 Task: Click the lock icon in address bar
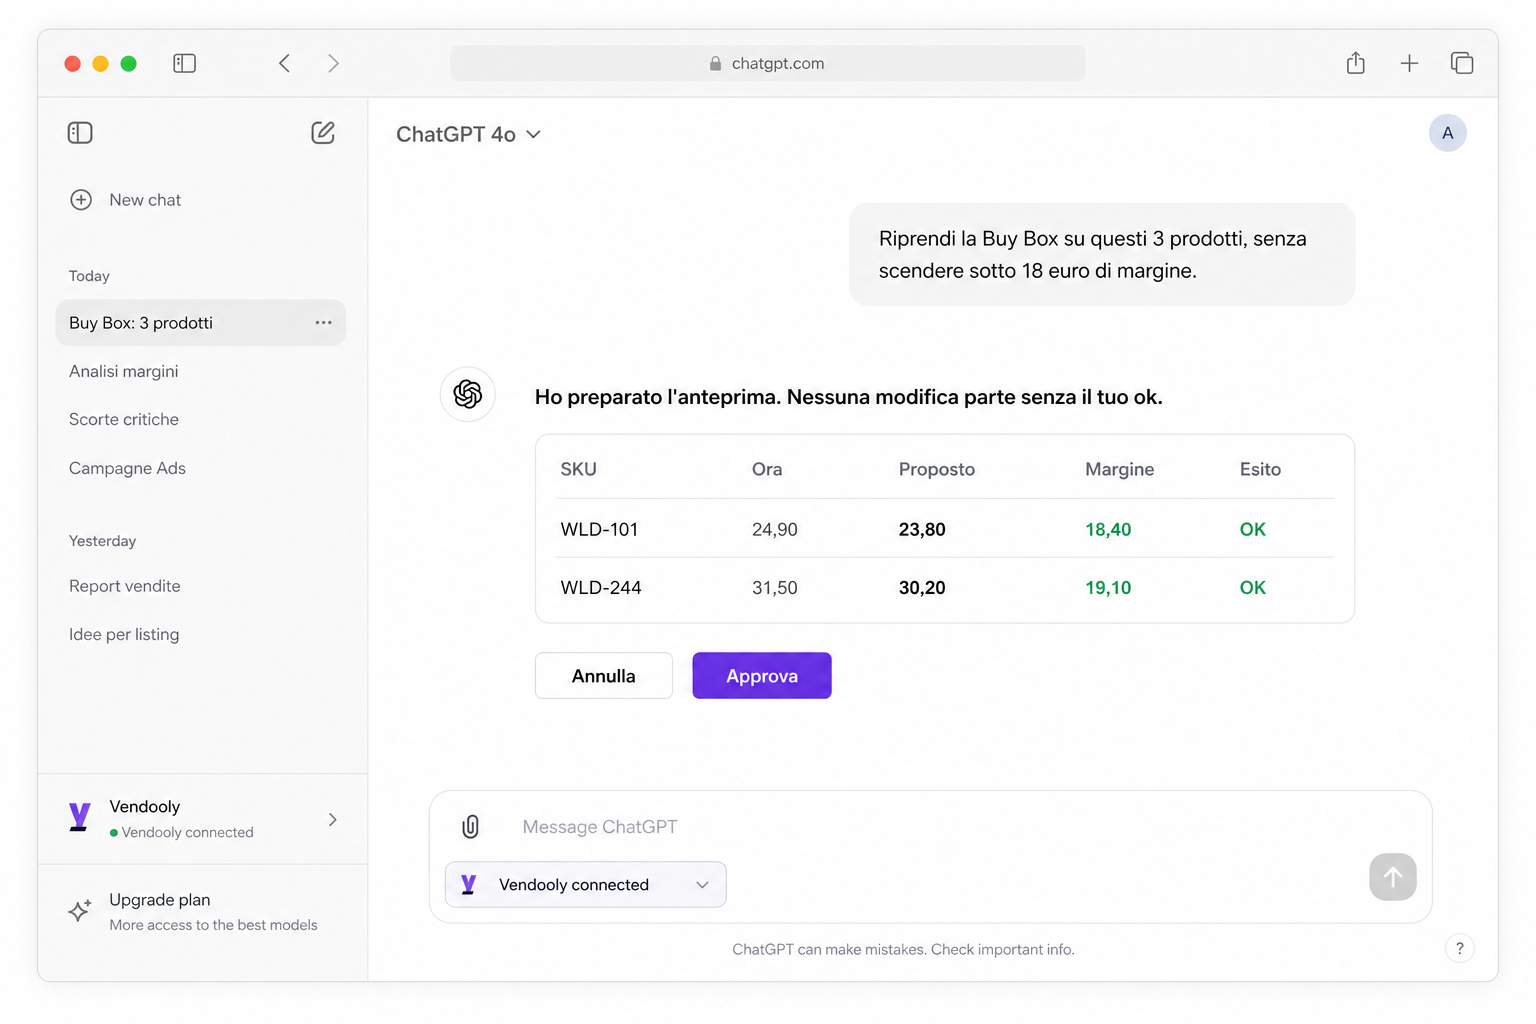tap(715, 63)
